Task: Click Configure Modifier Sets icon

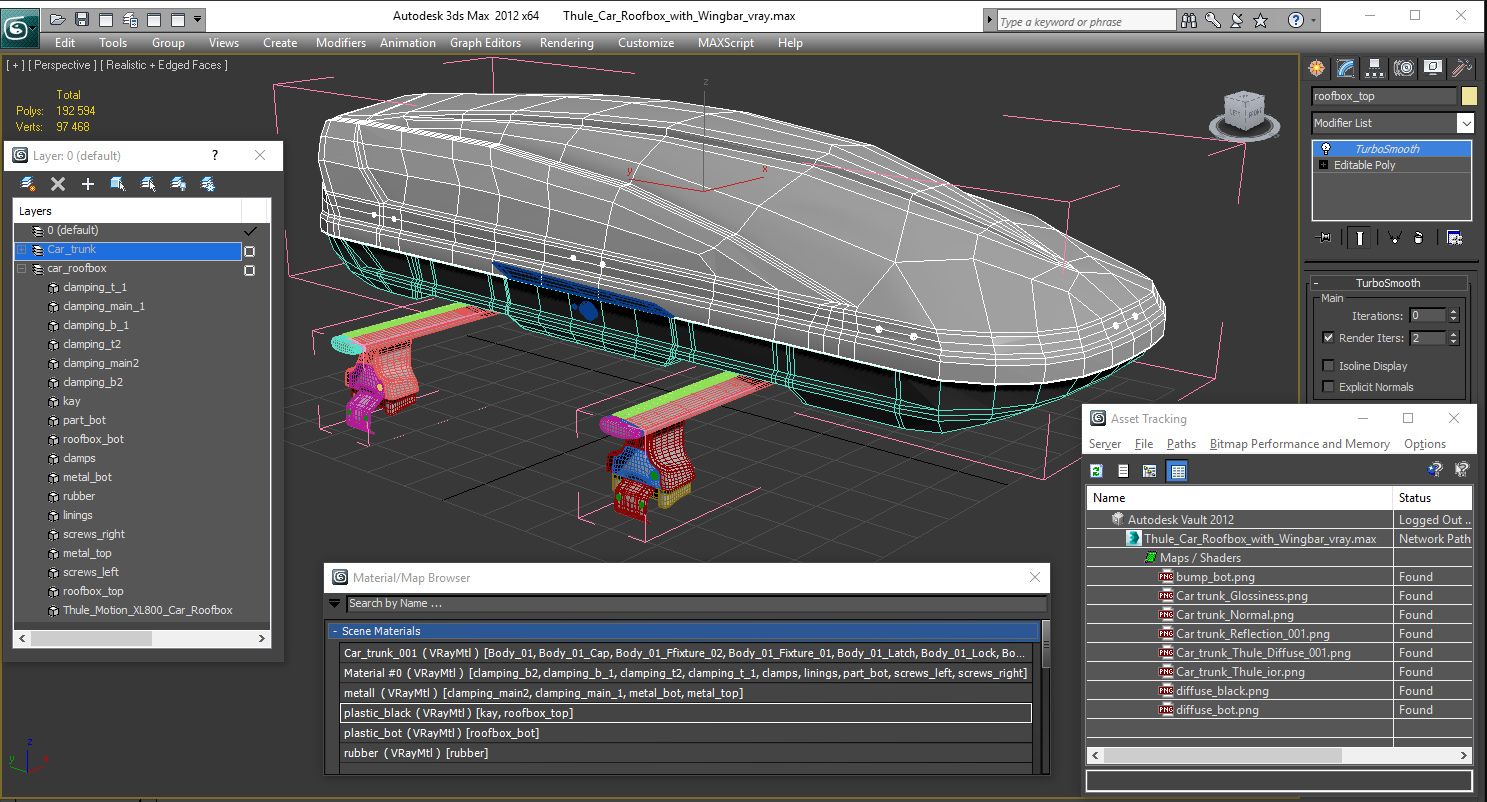Action: coord(1455,238)
